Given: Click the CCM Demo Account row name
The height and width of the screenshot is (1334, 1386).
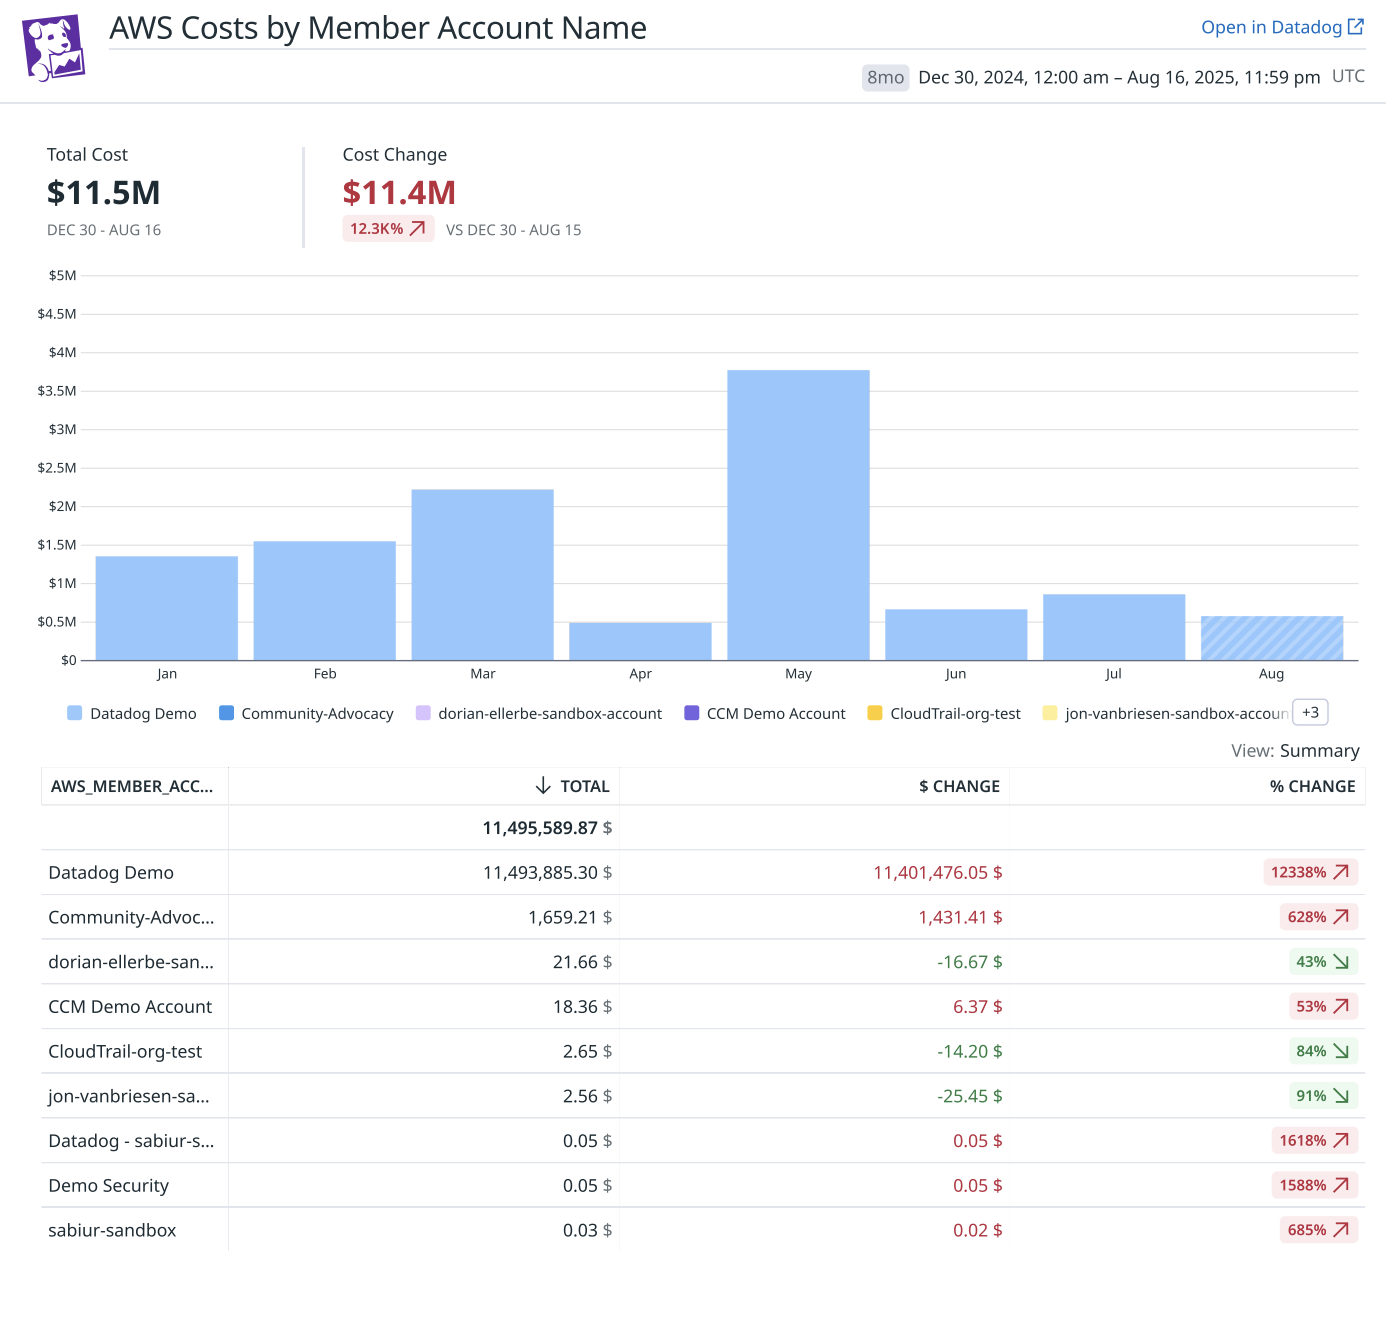Looking at the screenshot, I should pyautogui.click(x=130, y=1006).
